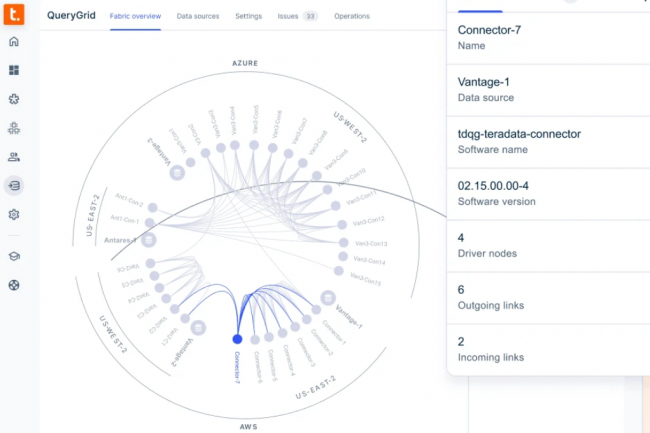Select the highlighted Connector-7 node
The width and height of the screenshot is (650, 433).
pos(237,339)
